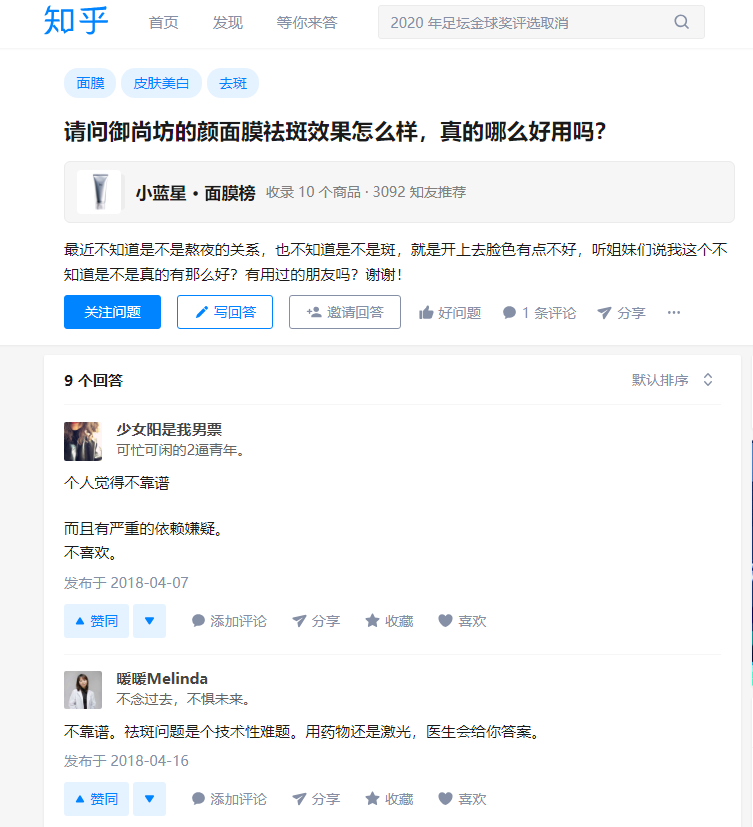The image size is (753, 827).
Task: Select the 皮肤美白 topic tag
Action: (161, 83)
